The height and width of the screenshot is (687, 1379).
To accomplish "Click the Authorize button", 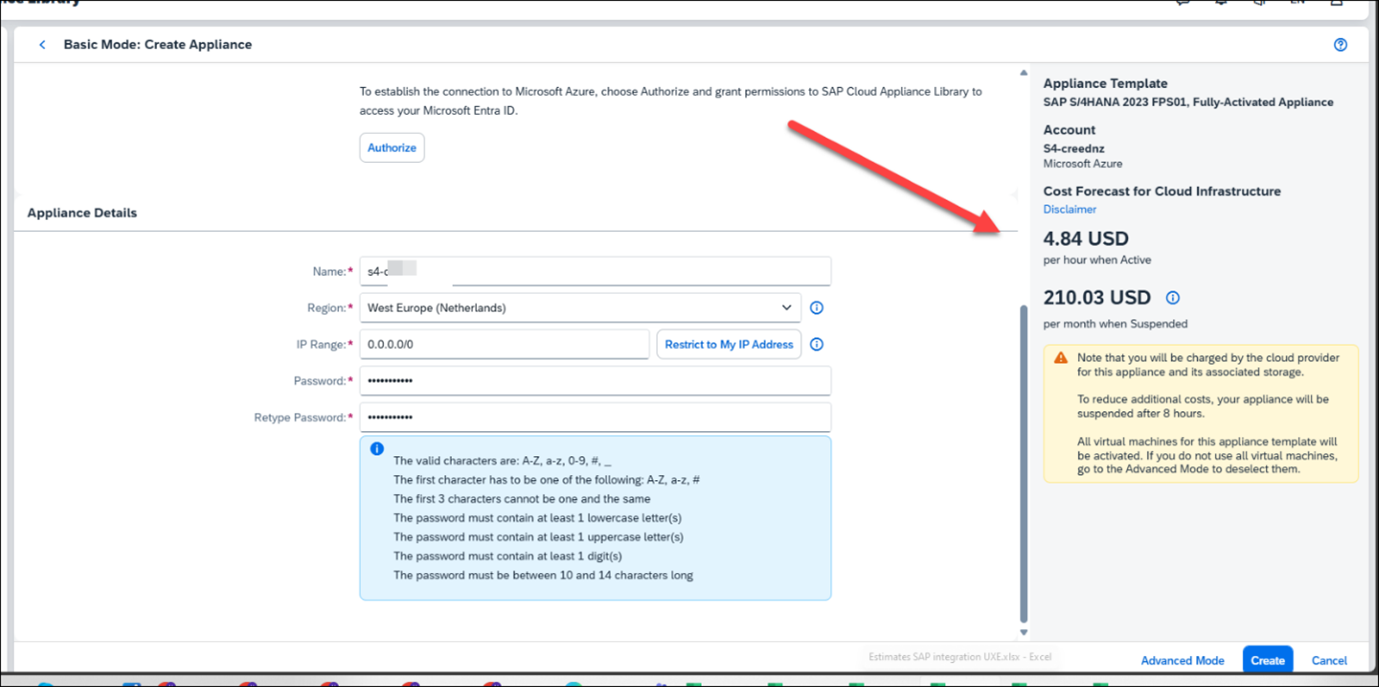I will tap(391, 147).
